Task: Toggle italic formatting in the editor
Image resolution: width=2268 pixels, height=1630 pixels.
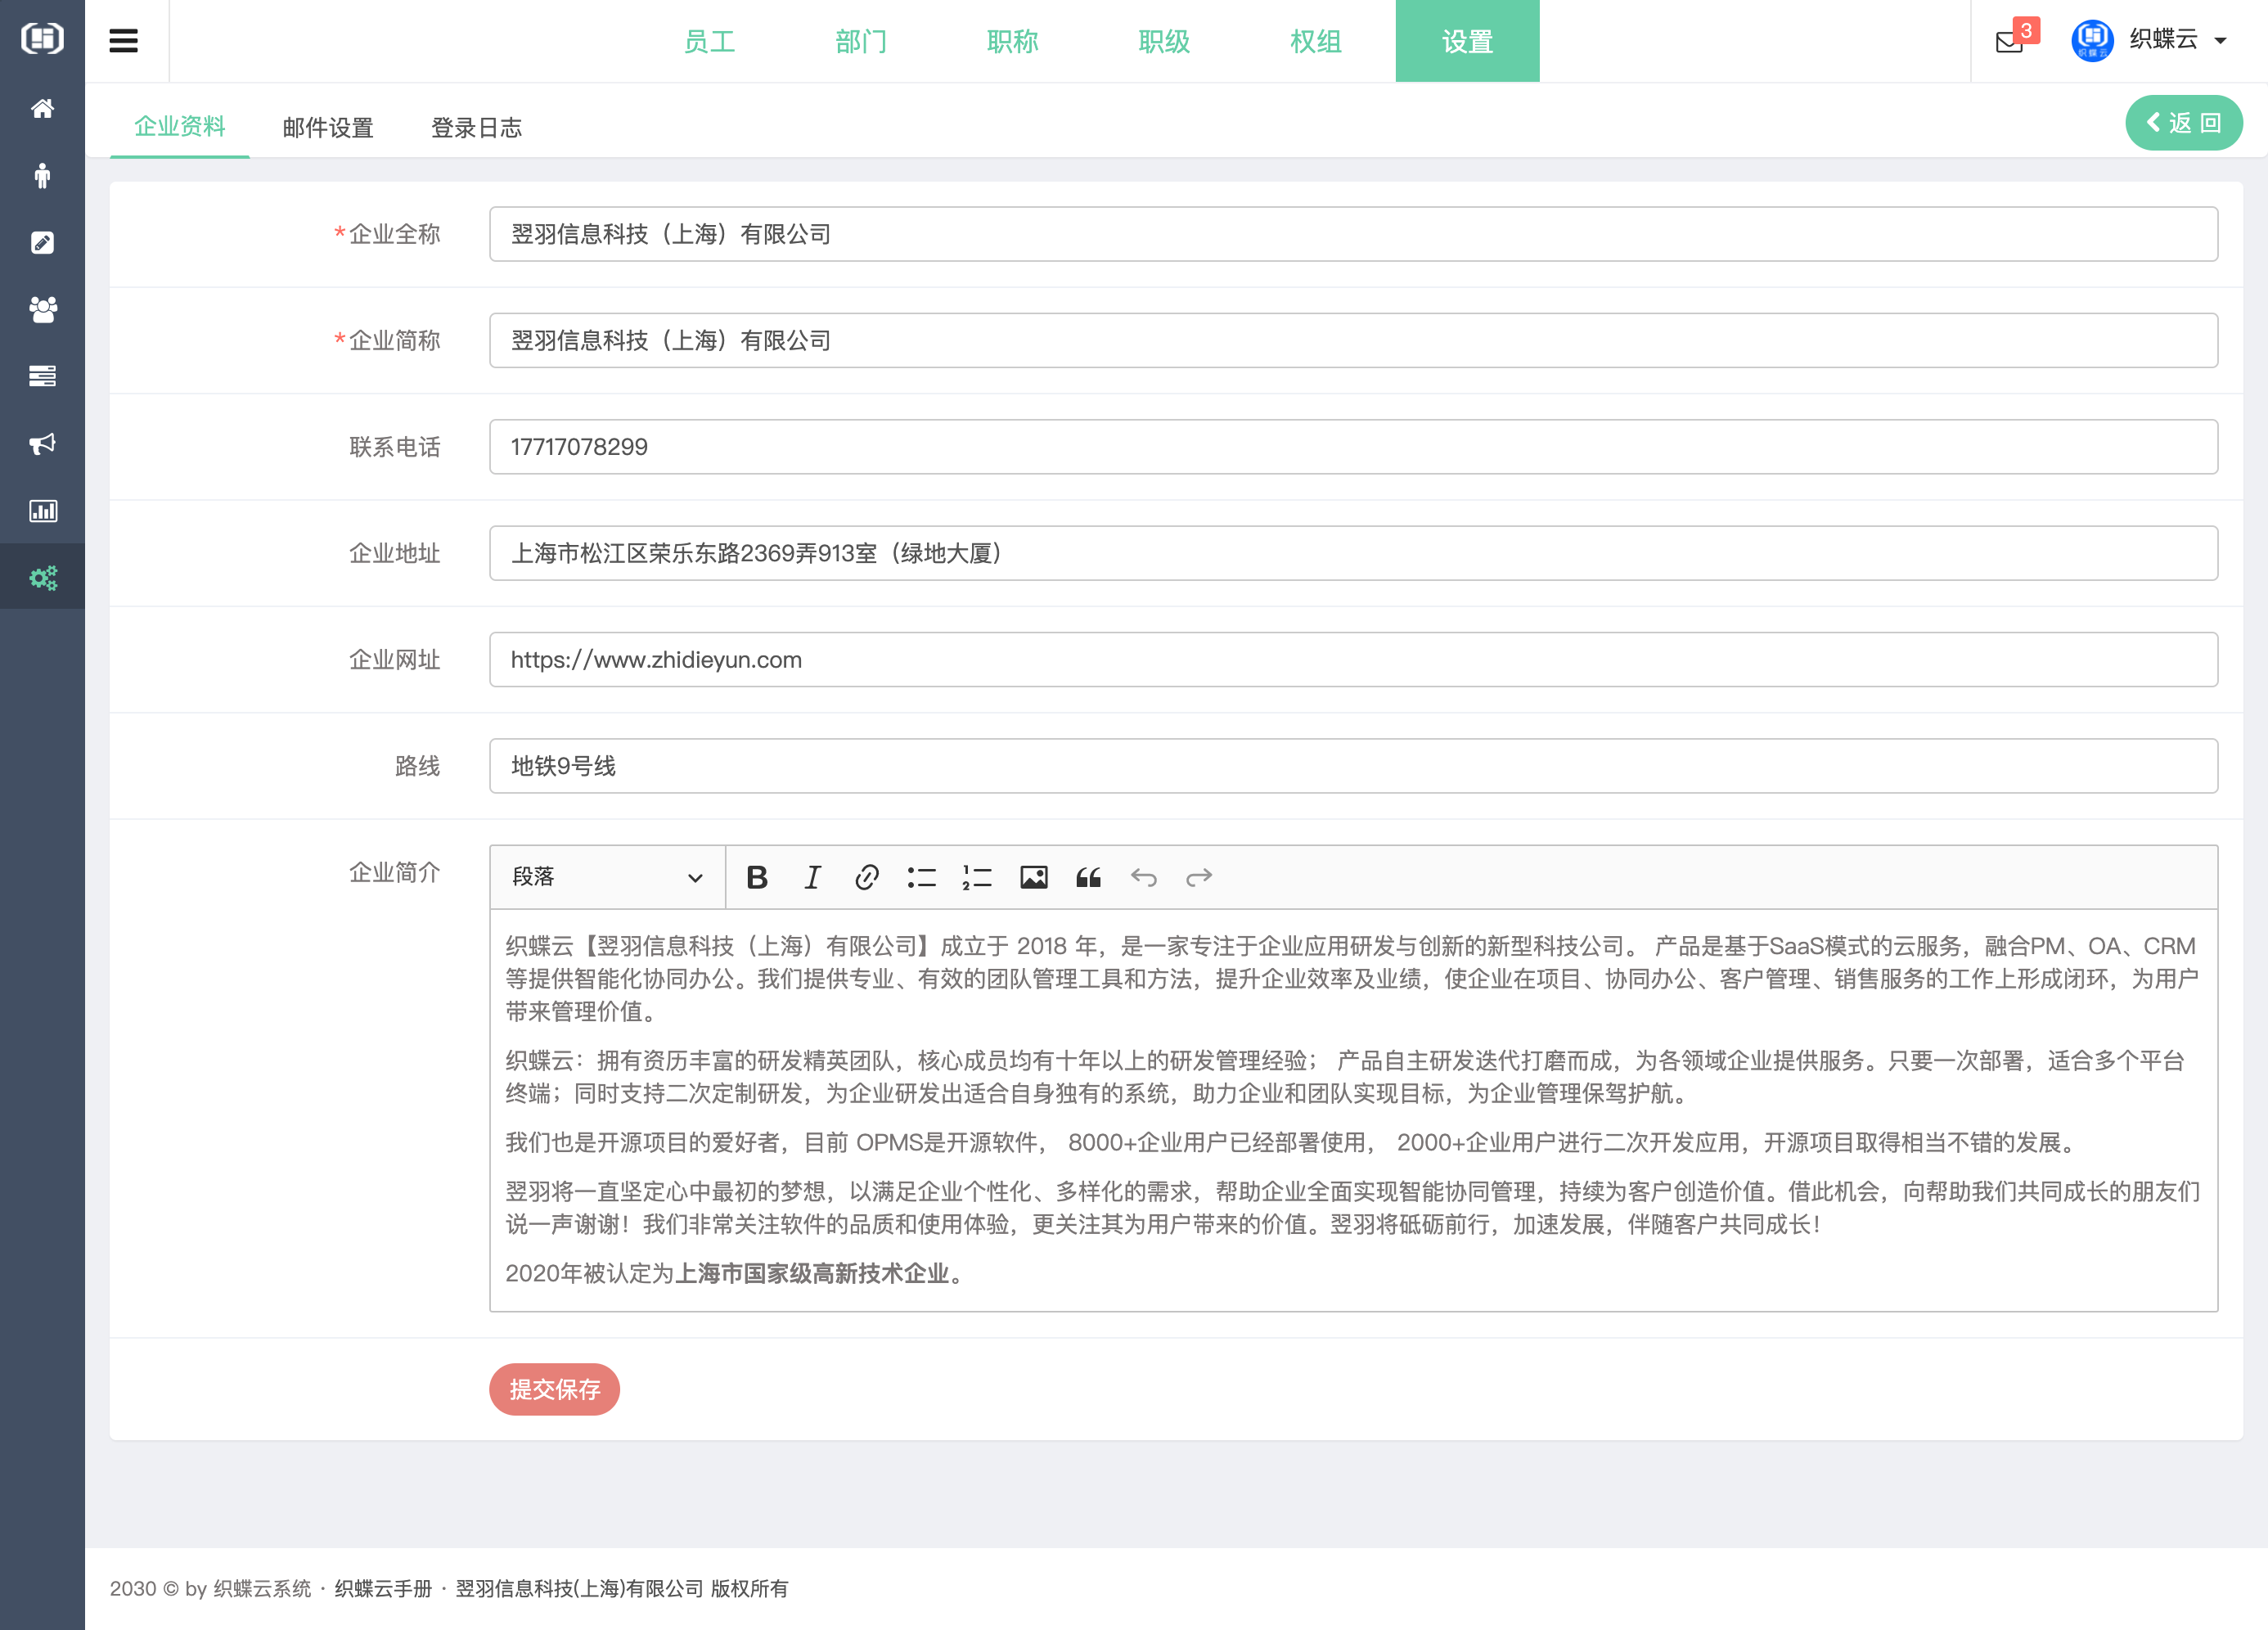Action: (812, 877)
